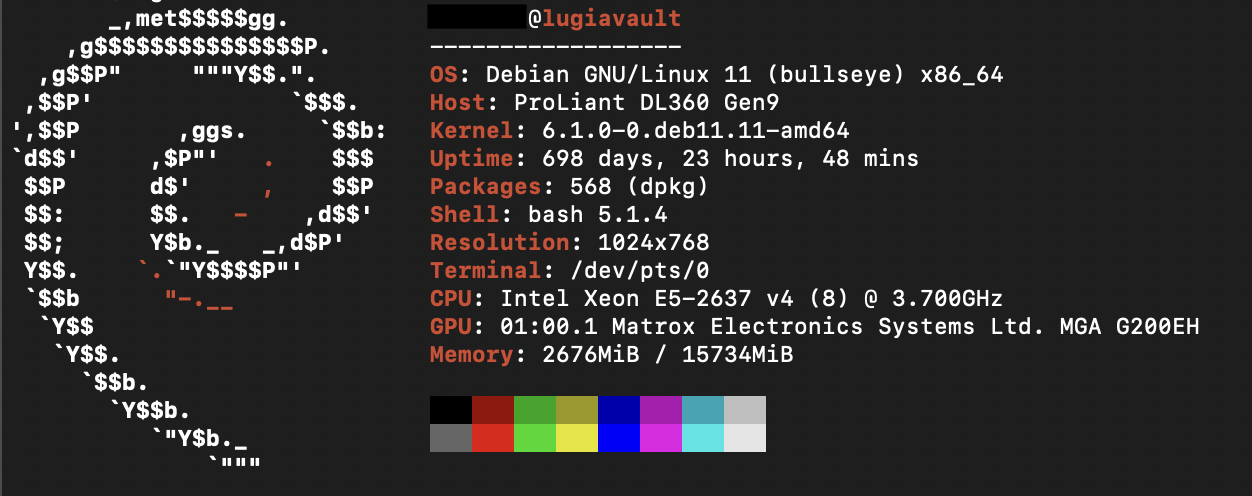This screenshot has height=496, width=1252.
Task: Click the bright red color block
Action: pos(493,438)
